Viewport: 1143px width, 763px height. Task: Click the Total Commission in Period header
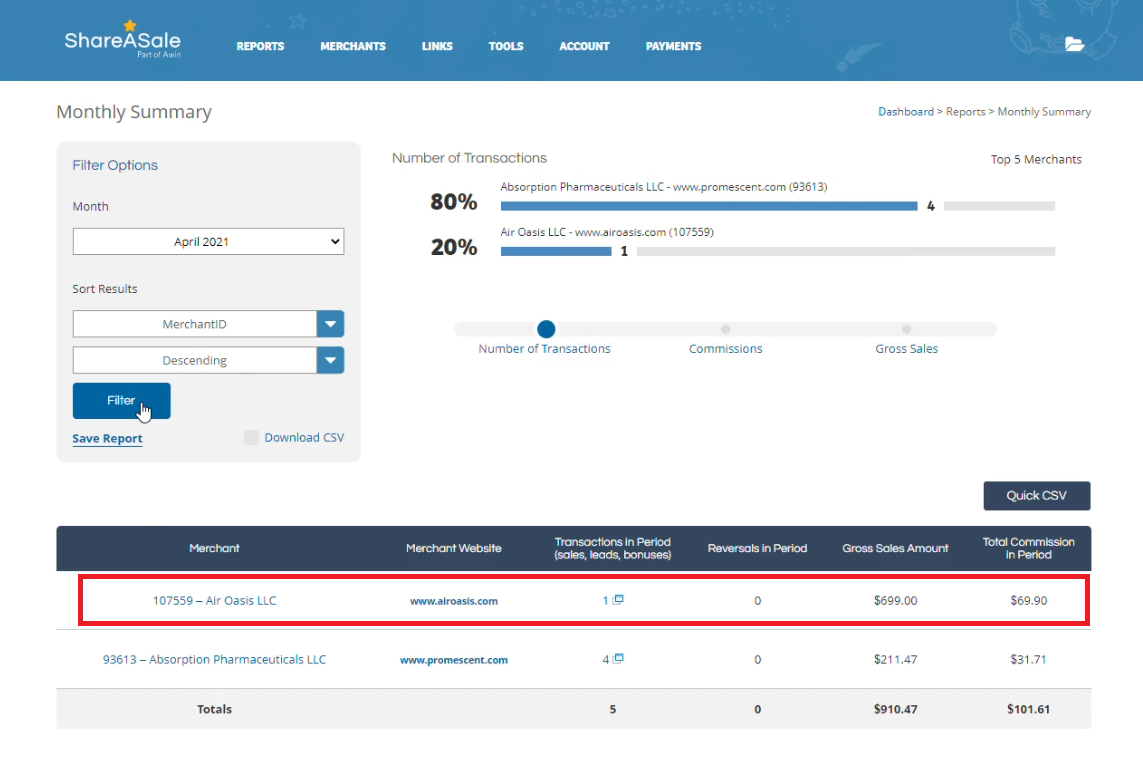(1029, 548)
